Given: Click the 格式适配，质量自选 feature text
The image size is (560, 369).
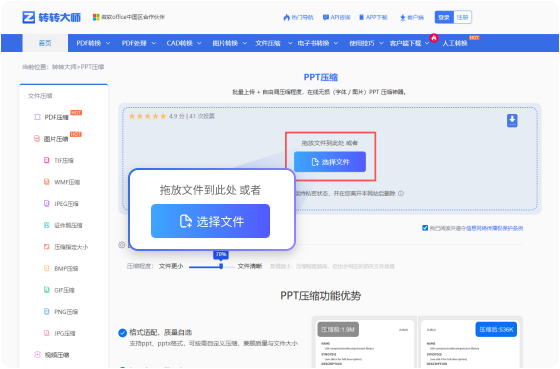Looking at the screenshot, I should point(161,333).
